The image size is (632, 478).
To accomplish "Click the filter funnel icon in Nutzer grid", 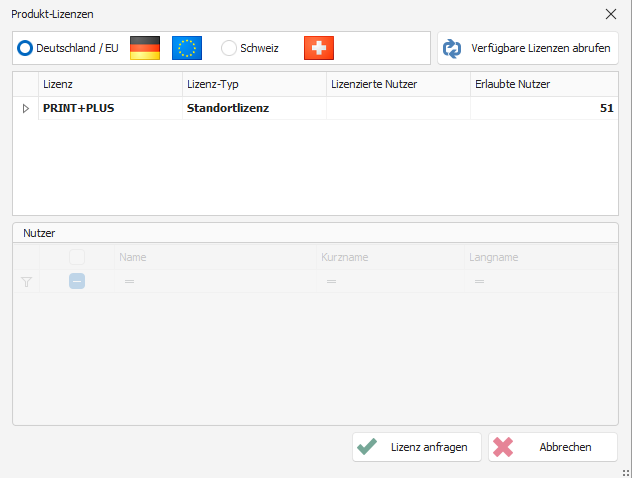I will click(26, 282).
